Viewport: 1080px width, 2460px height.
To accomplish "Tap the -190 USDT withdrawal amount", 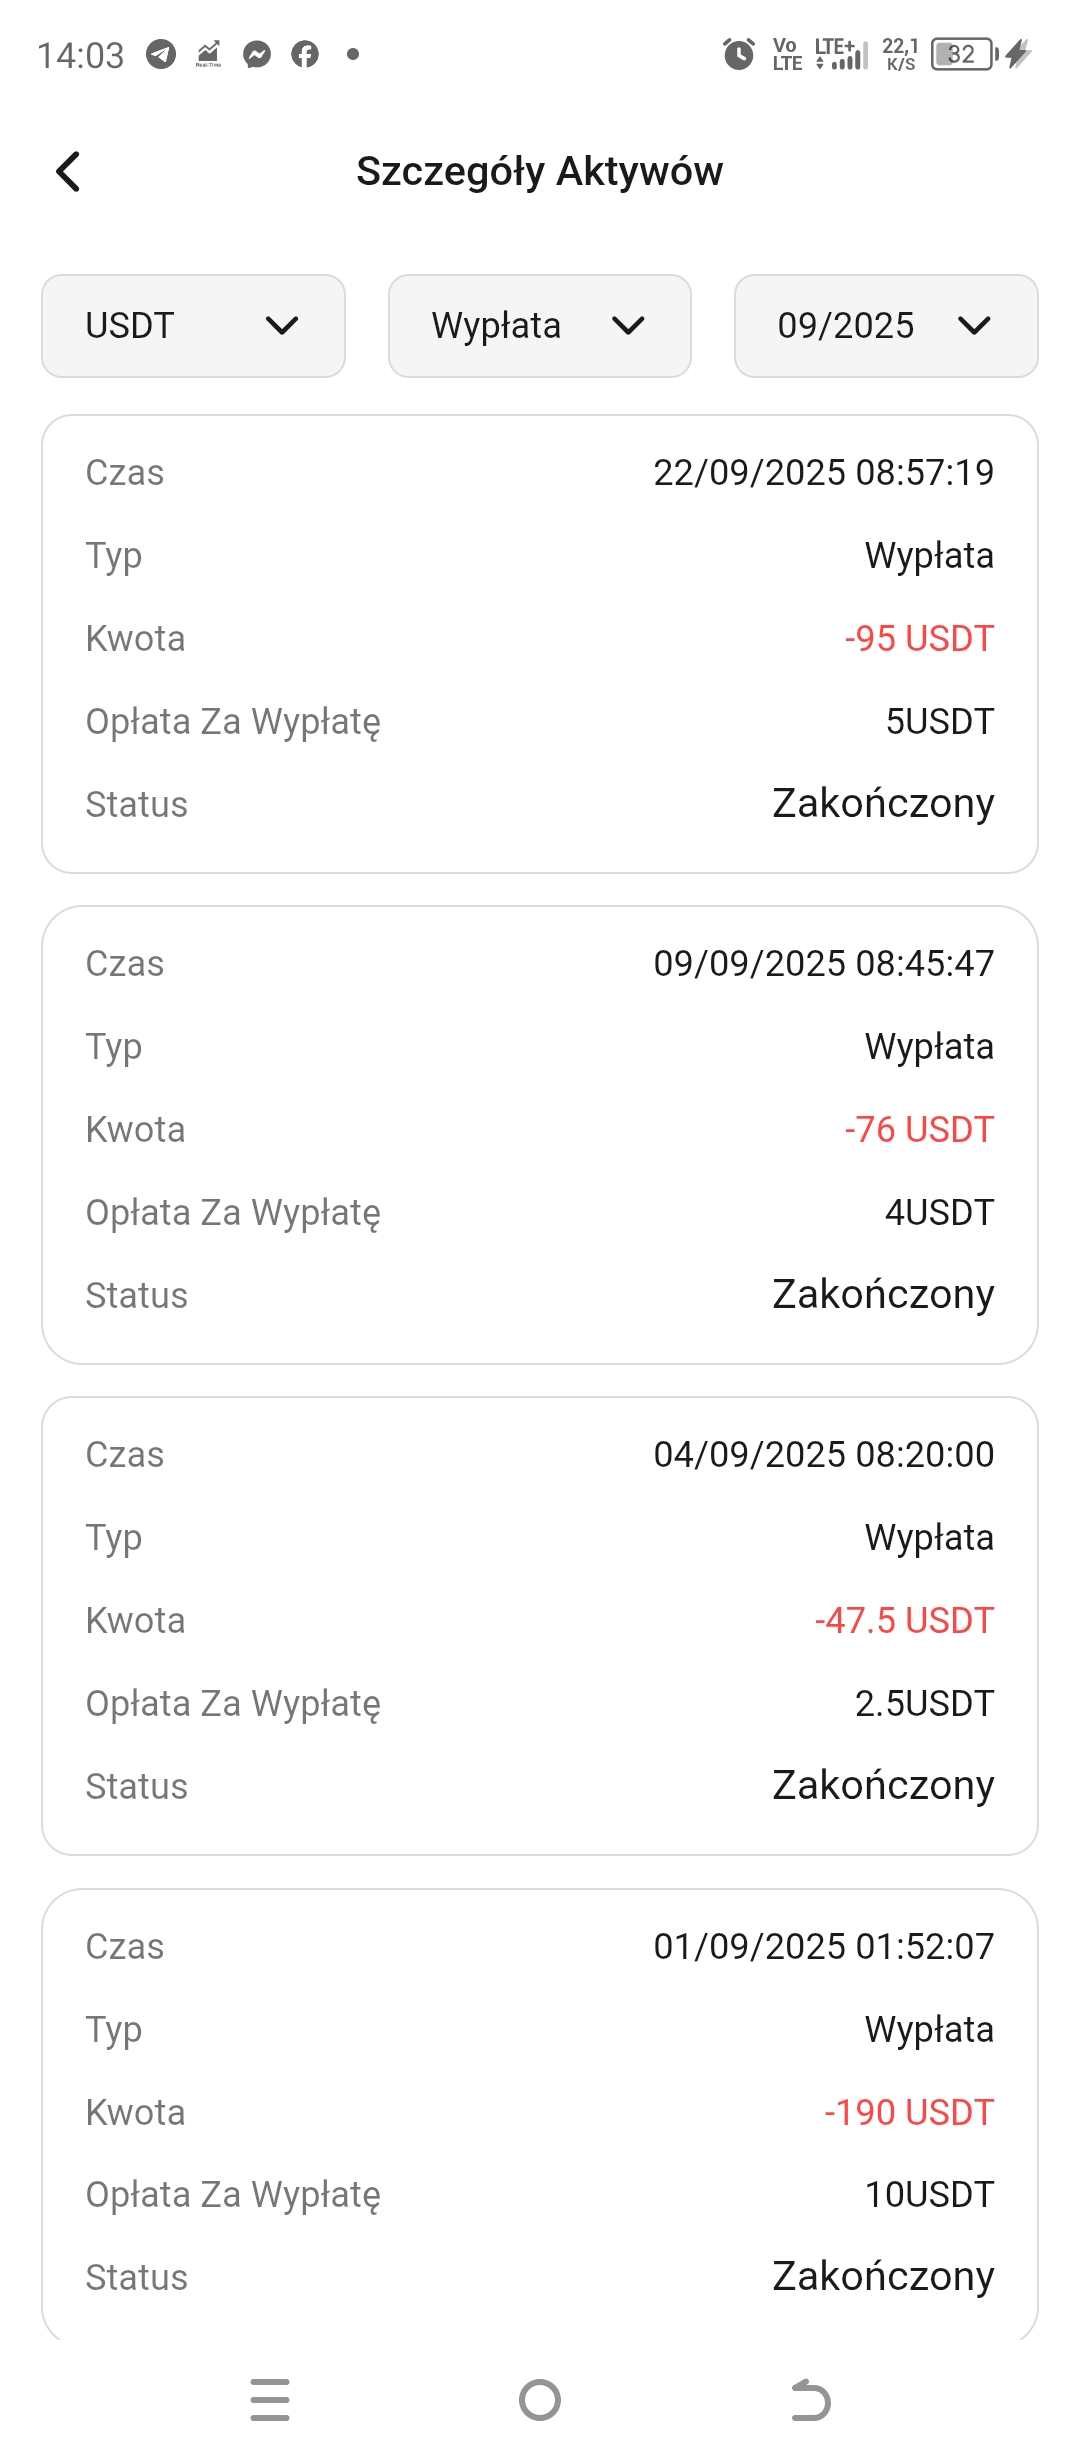I will (909, 2112).
